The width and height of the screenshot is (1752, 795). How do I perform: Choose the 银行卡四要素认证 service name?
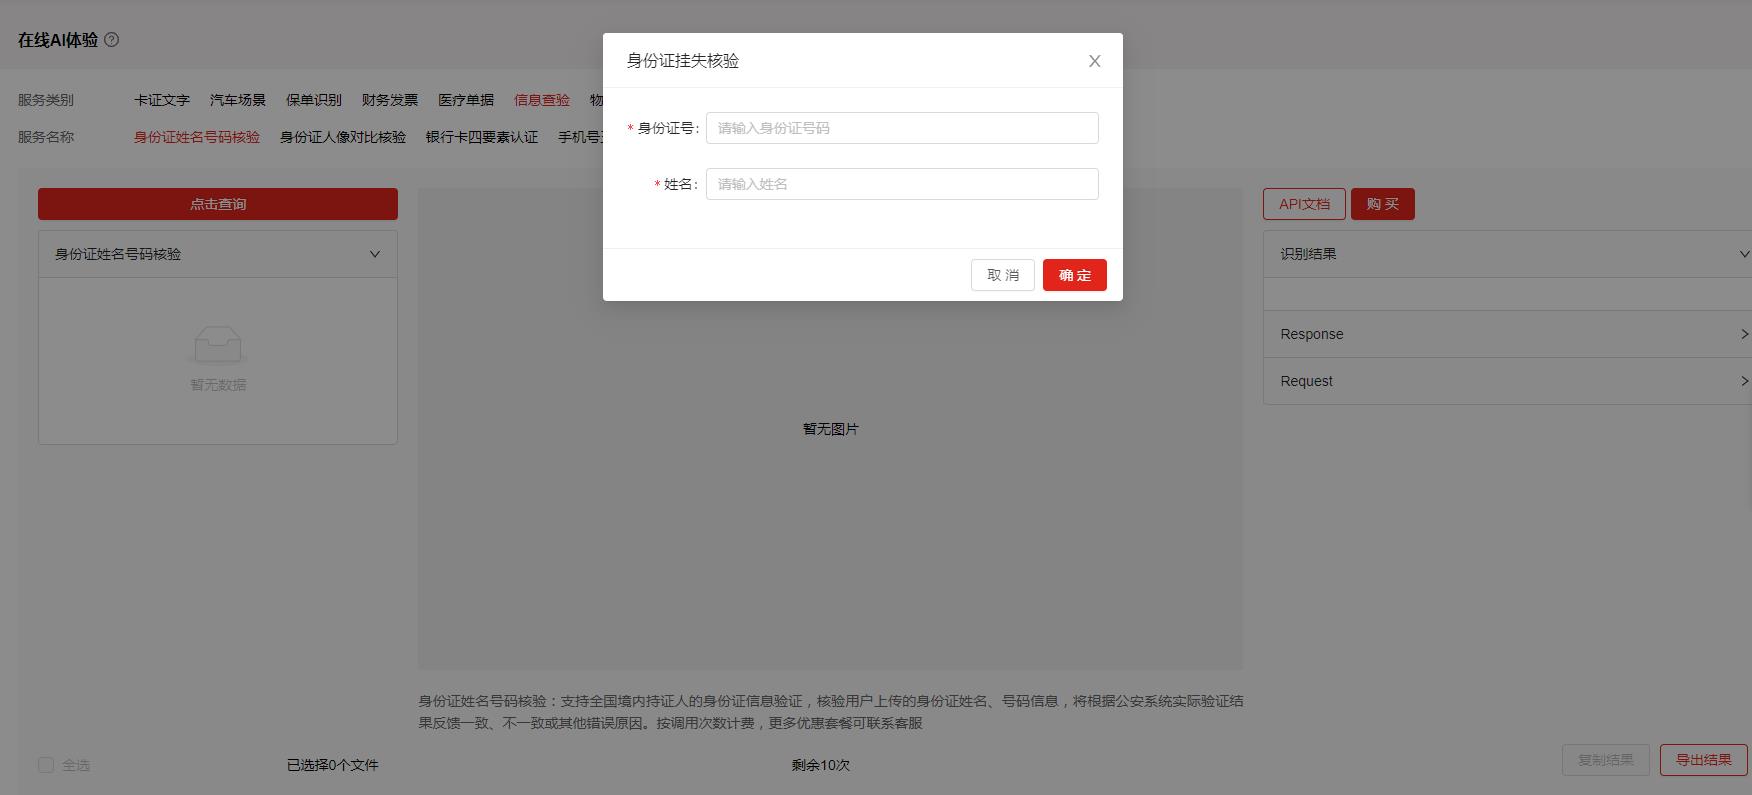pyautogui.click(x=482, y=137)
